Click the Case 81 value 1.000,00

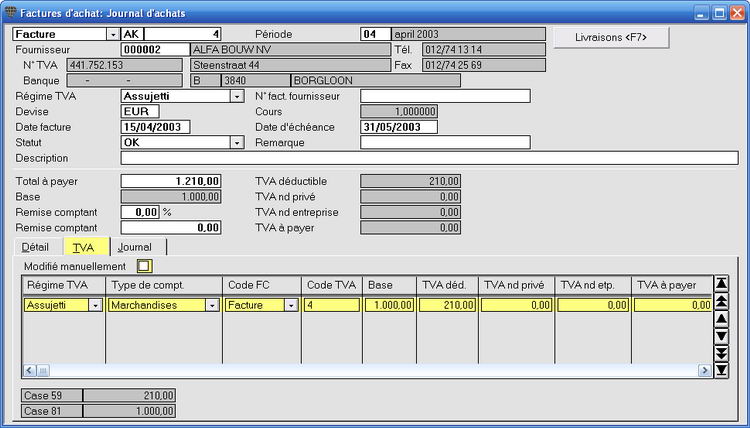(129, 411)
